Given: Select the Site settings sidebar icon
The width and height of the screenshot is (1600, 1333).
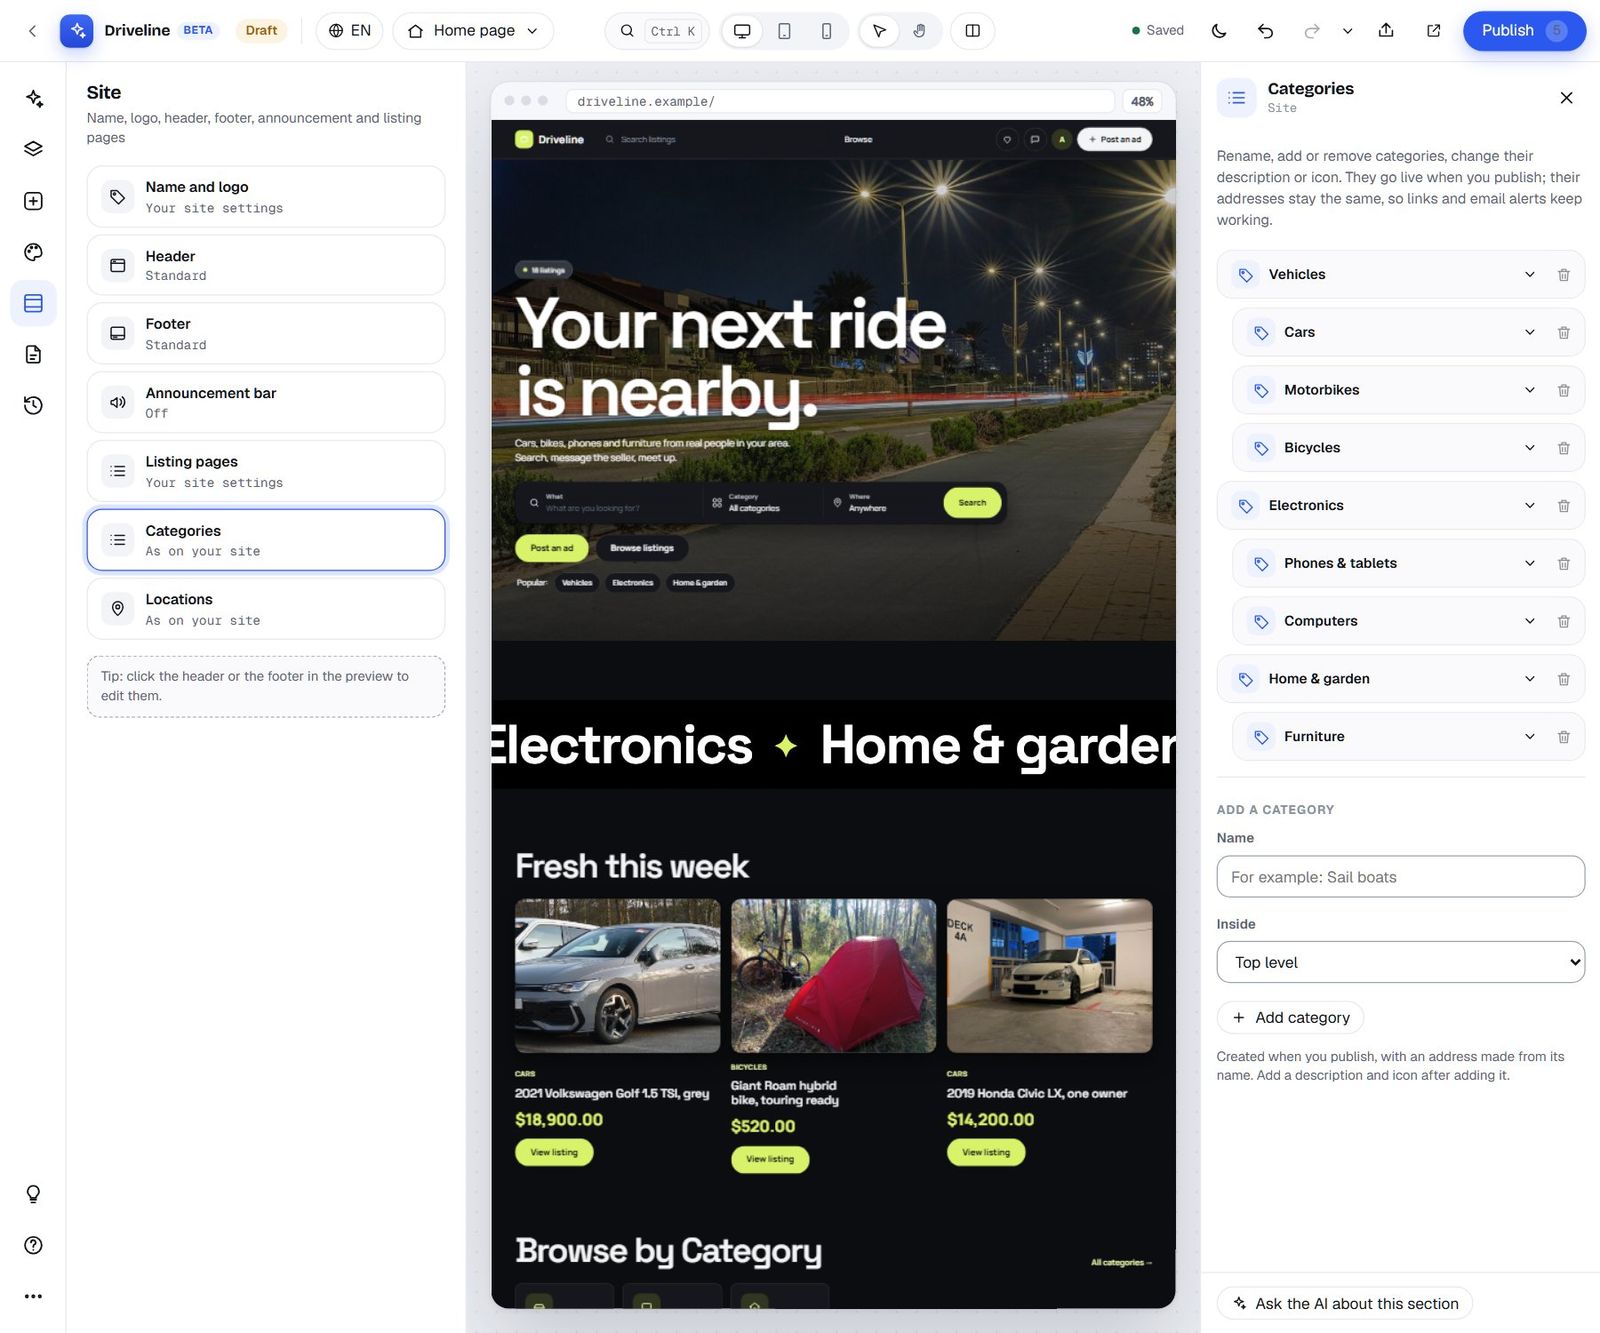Looking at the screenshot, I should pyautogui.click(x=33, y=303).
